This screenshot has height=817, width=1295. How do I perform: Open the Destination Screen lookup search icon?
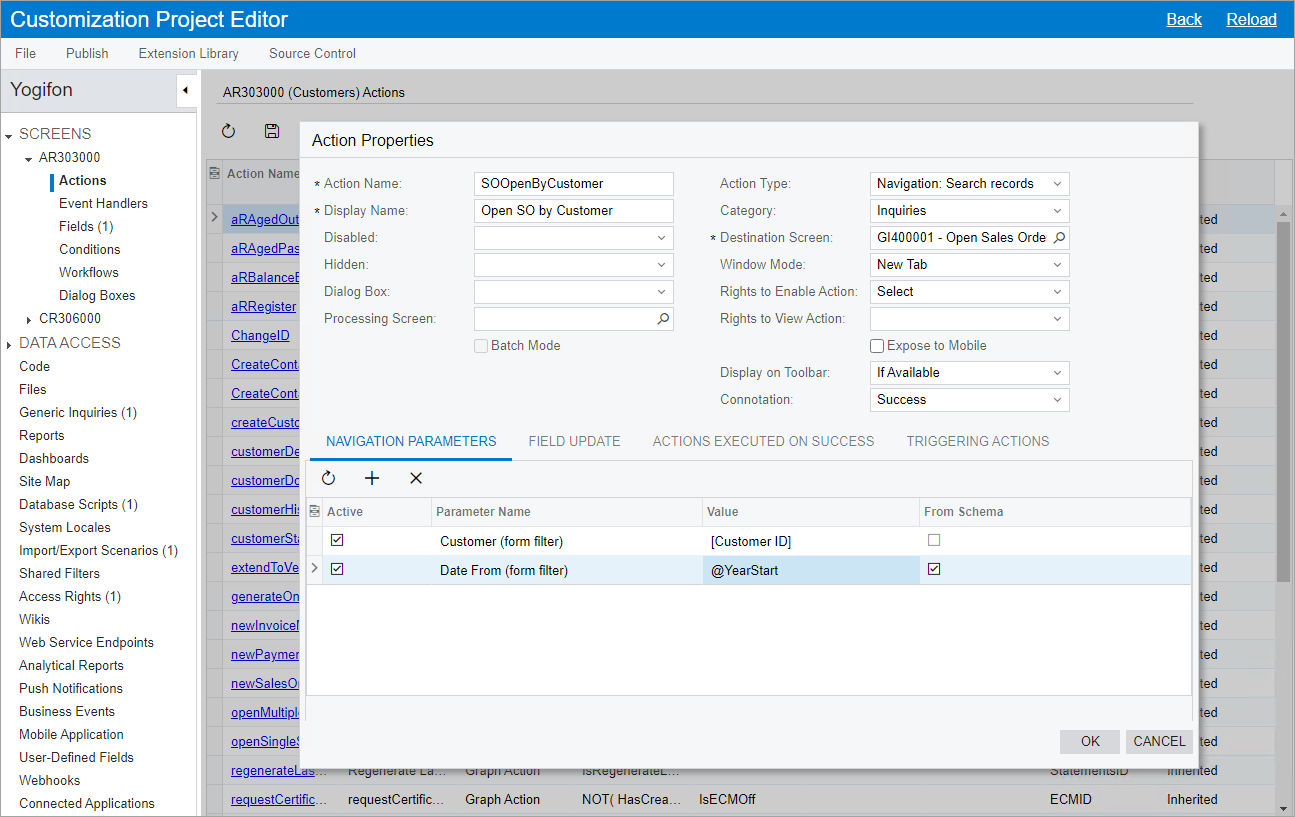click(1059, 238)
